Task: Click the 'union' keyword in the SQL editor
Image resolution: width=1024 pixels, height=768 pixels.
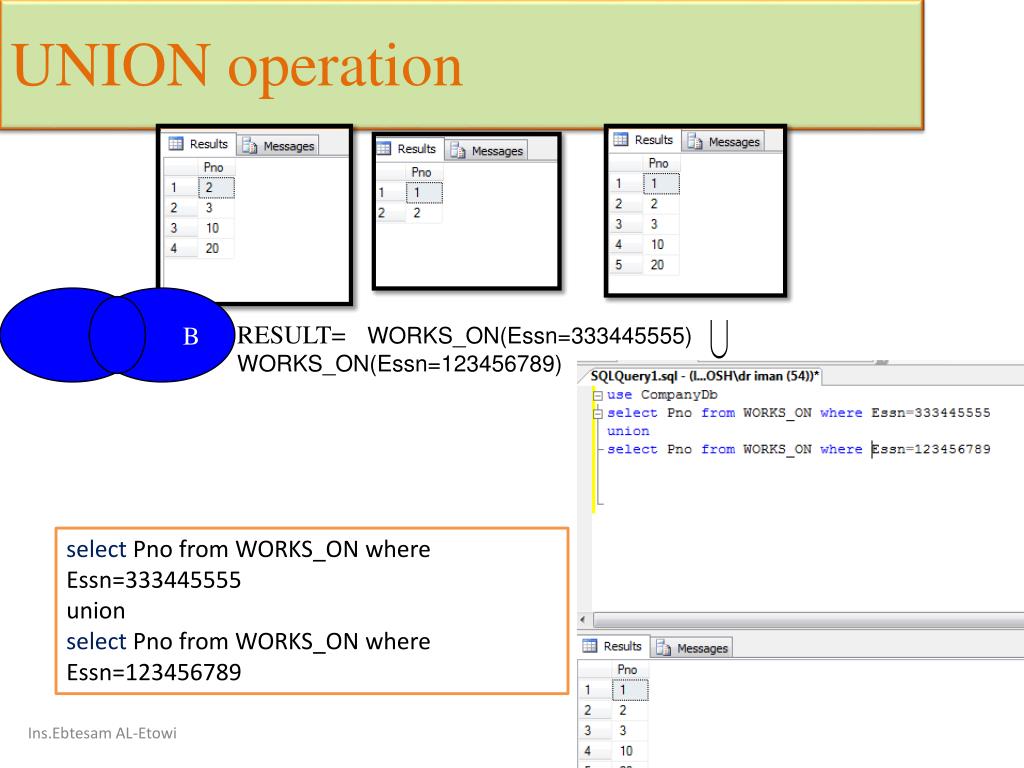Action: click(x=628, y=431)
